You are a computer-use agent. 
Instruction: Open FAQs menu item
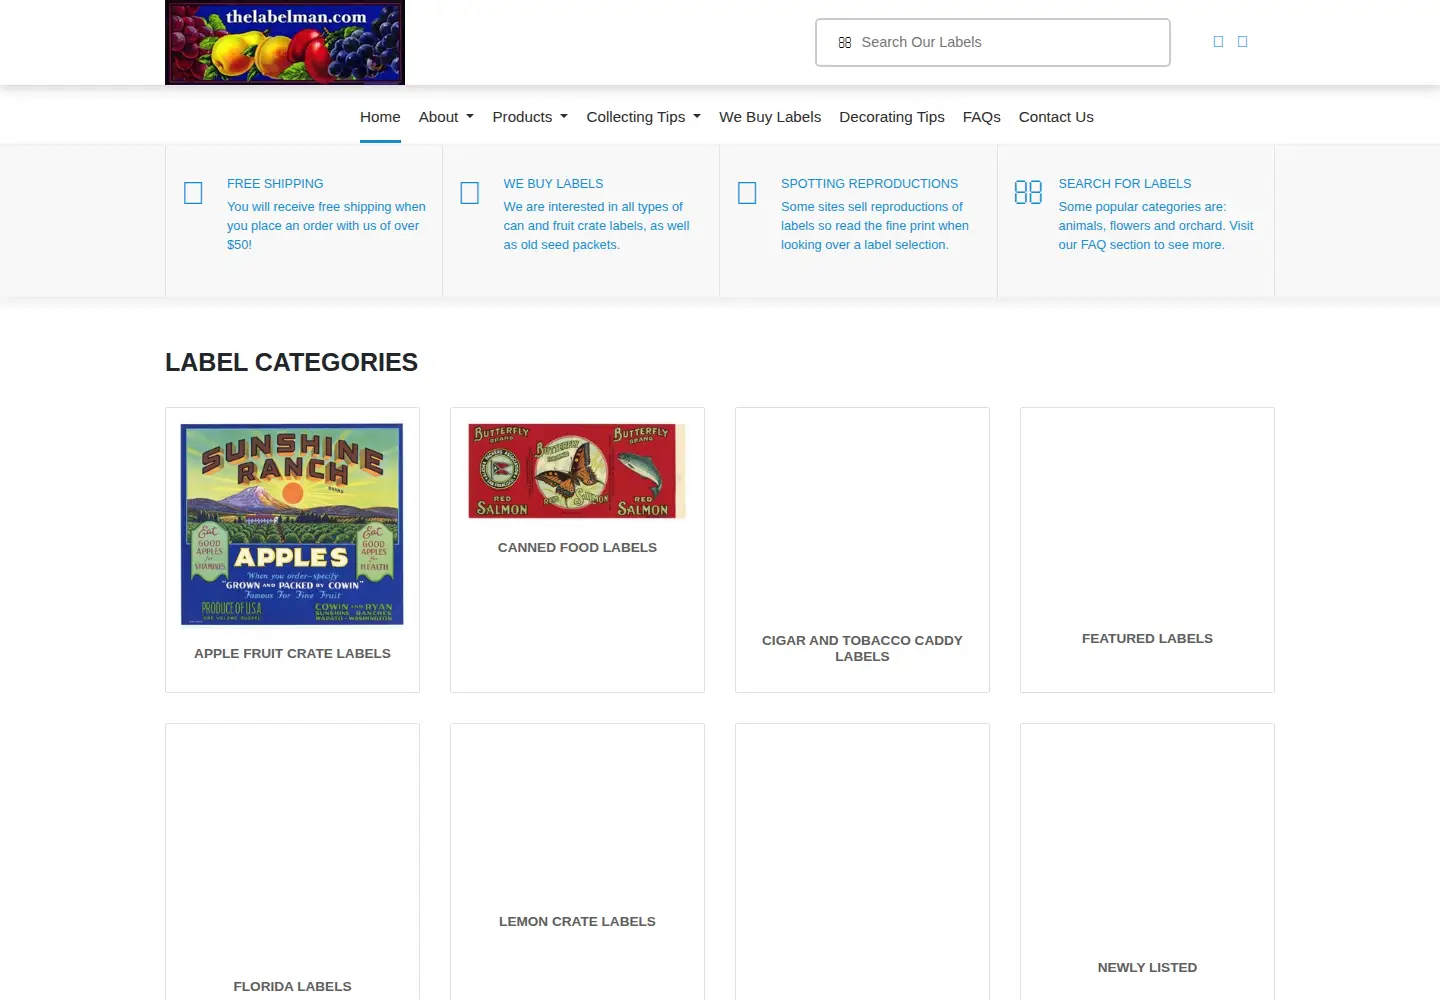coord(982,117)
